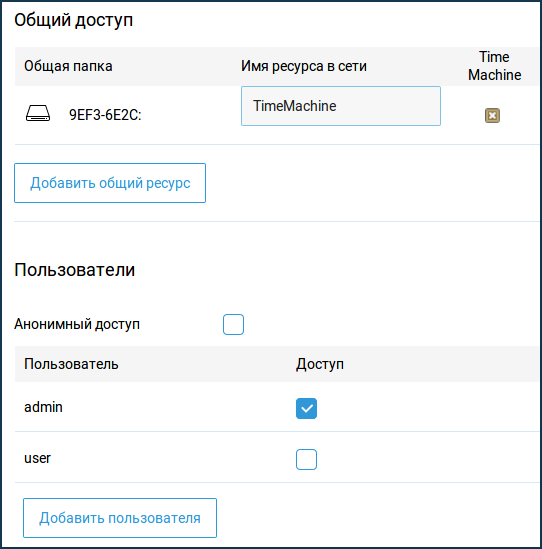Click the Доступ column header
The height and width of the screenshot is (549, 542).
coord(320,364)
